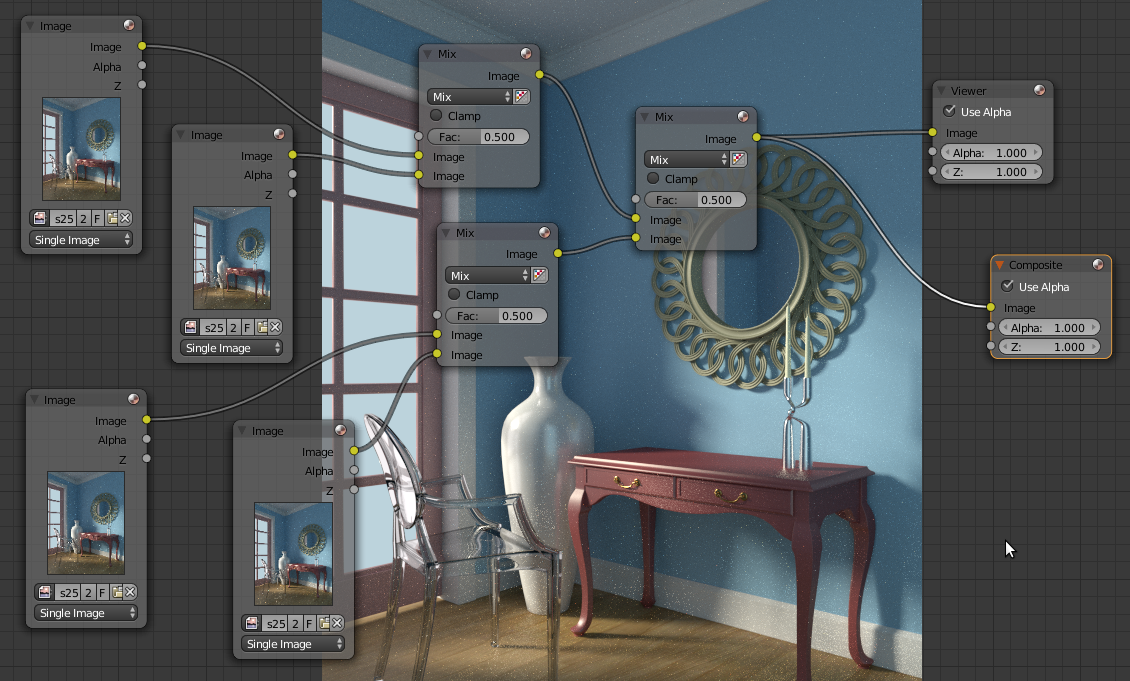1130x681 pixels.
Task: Uncheck Use Alpha on the Composite node
Action: coord(1008,287)
